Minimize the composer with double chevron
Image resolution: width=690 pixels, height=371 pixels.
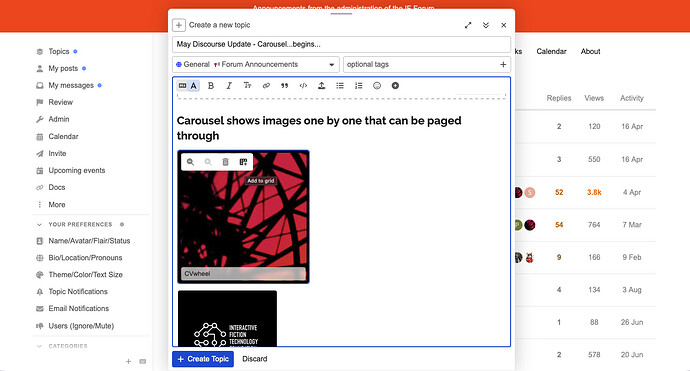coord(486,25)
